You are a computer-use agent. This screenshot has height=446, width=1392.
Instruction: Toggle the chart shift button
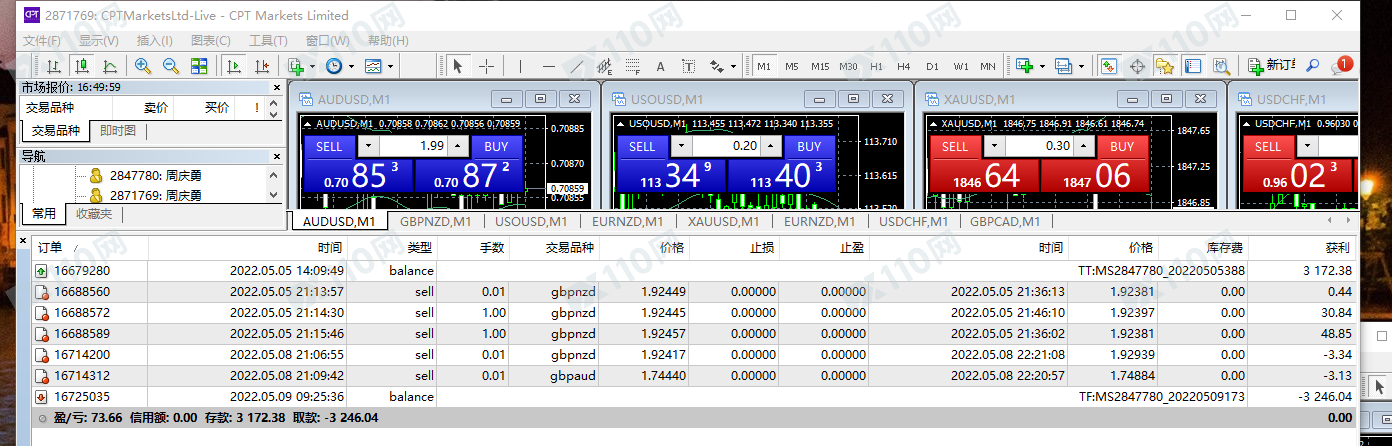pos(262,66)
